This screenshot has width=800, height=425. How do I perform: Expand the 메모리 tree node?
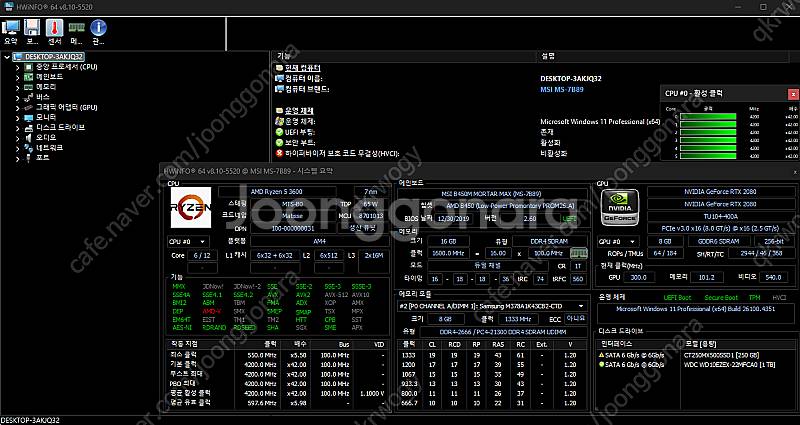(x=17, y=88)
